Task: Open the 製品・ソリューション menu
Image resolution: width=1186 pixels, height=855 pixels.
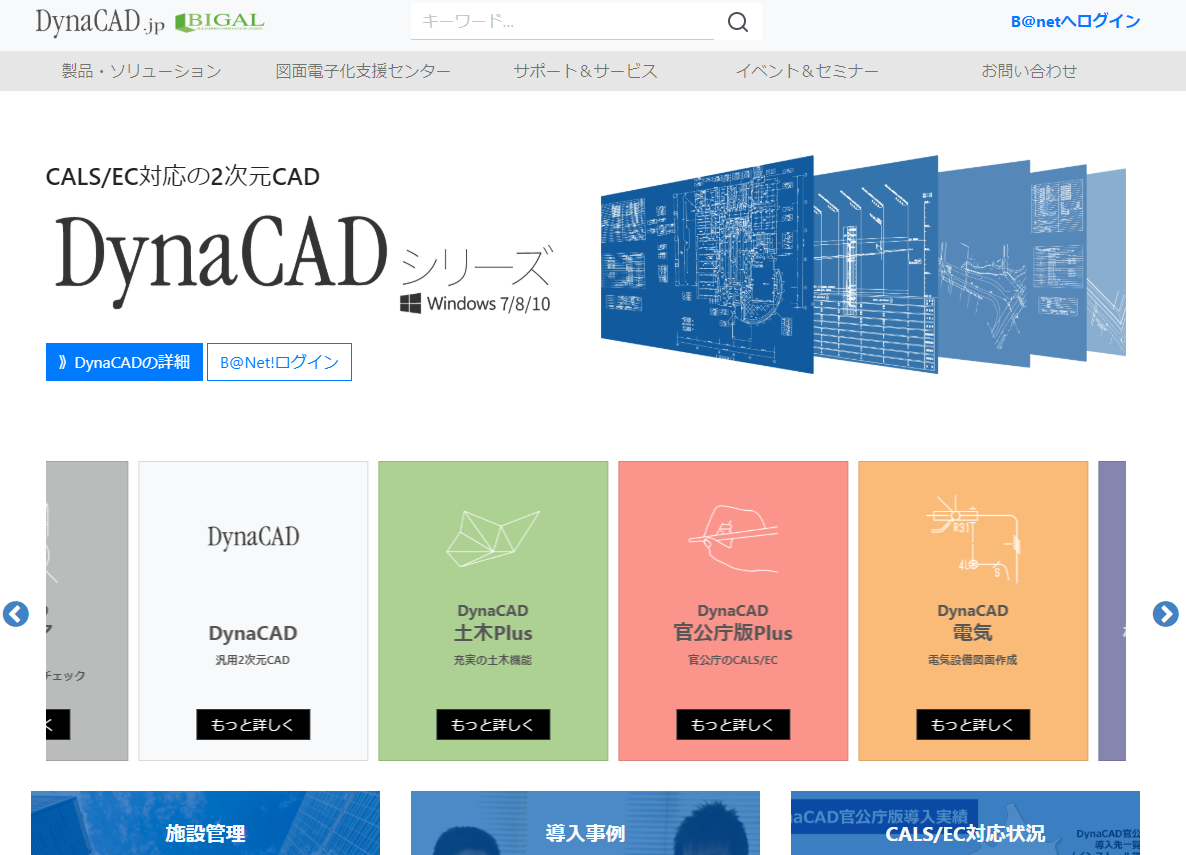Action: coord(143,70)
